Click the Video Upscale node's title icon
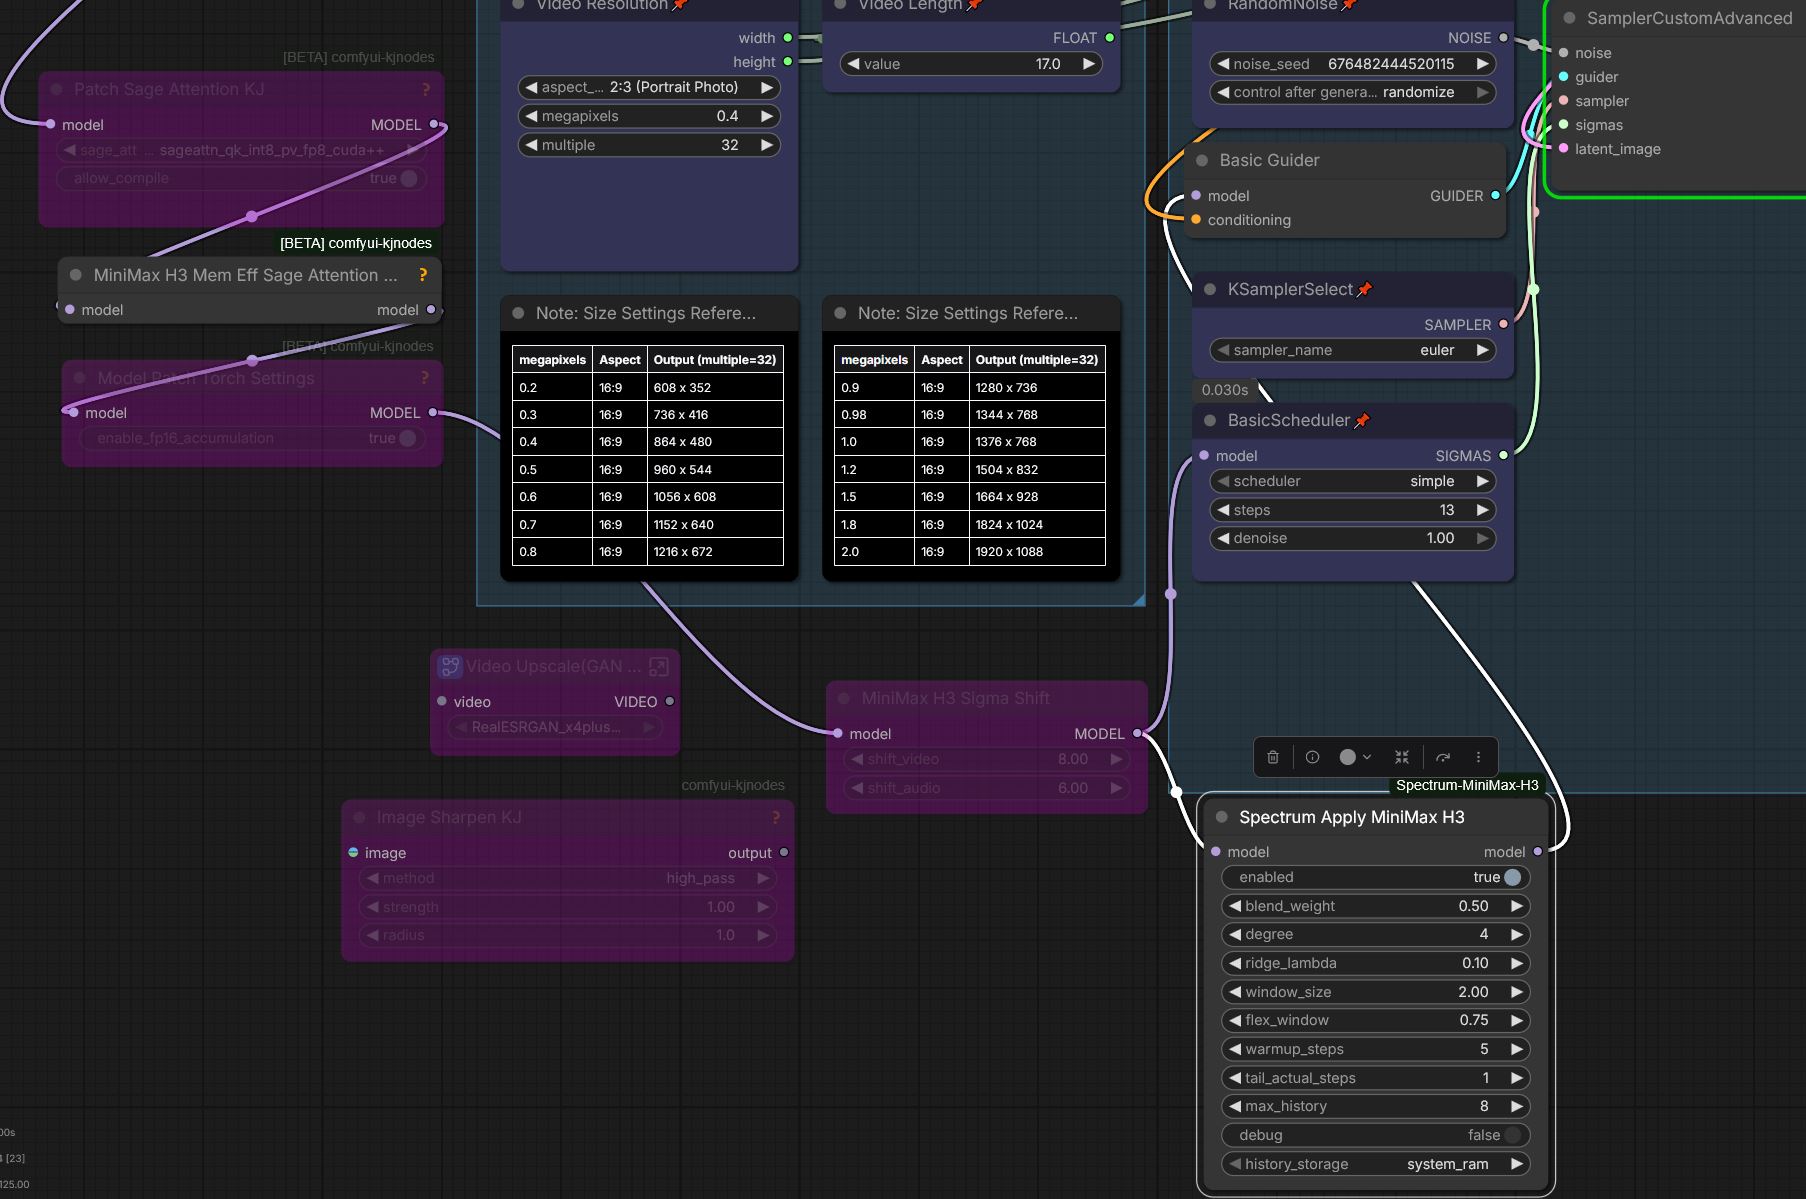The width and height of the screenshot is (1806, 1199). pyautogui.click(x=450, y=666)
